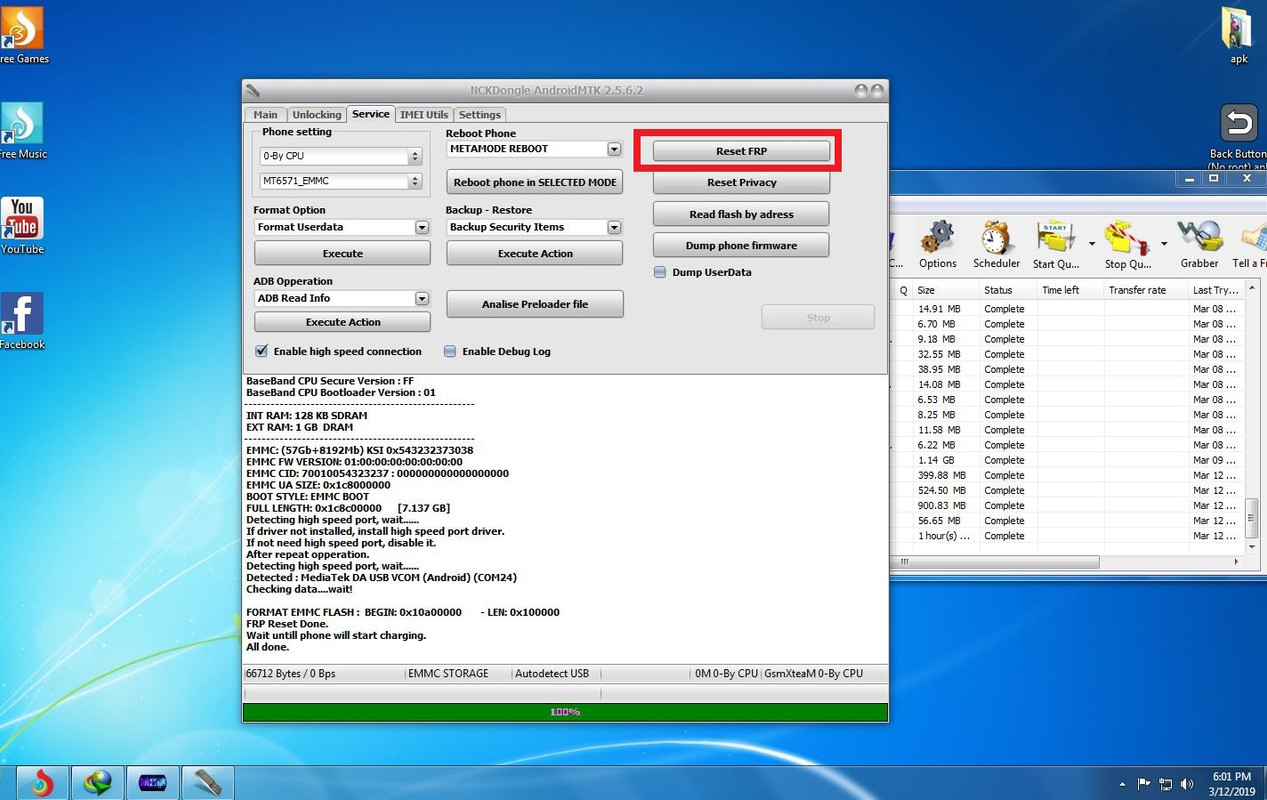Click Analise Preloader file button
The height and width of the screenshot is (800, 1267).
click(535, 304)
